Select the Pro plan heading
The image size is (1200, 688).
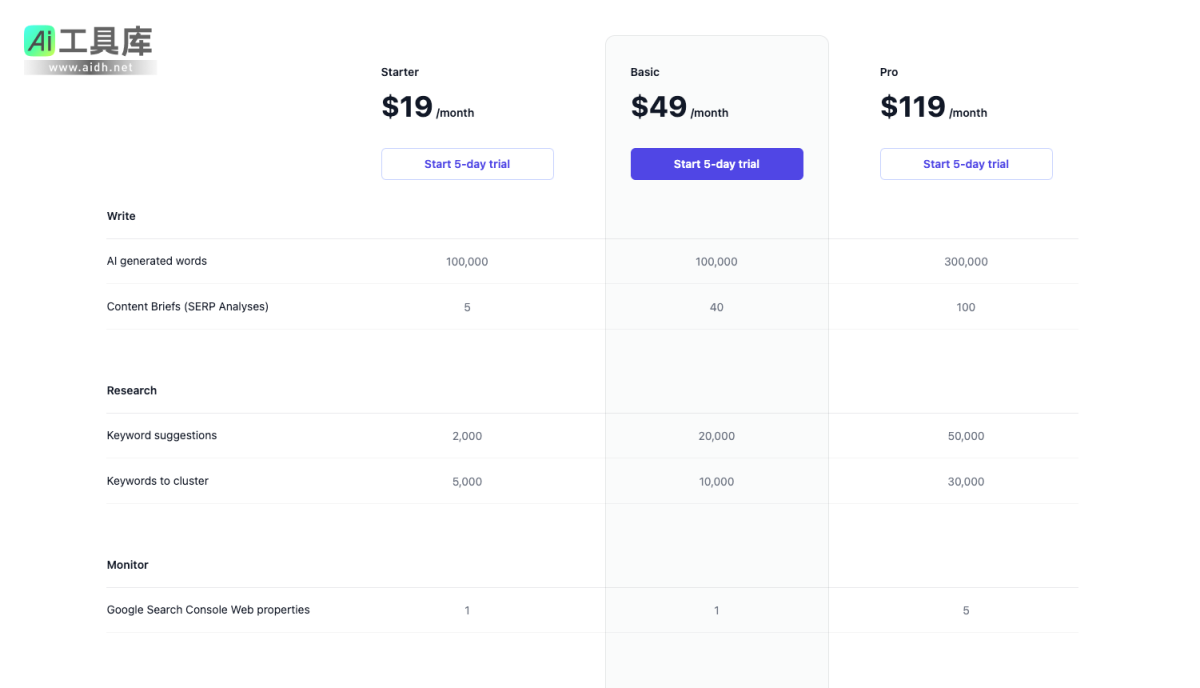(889, 72)
